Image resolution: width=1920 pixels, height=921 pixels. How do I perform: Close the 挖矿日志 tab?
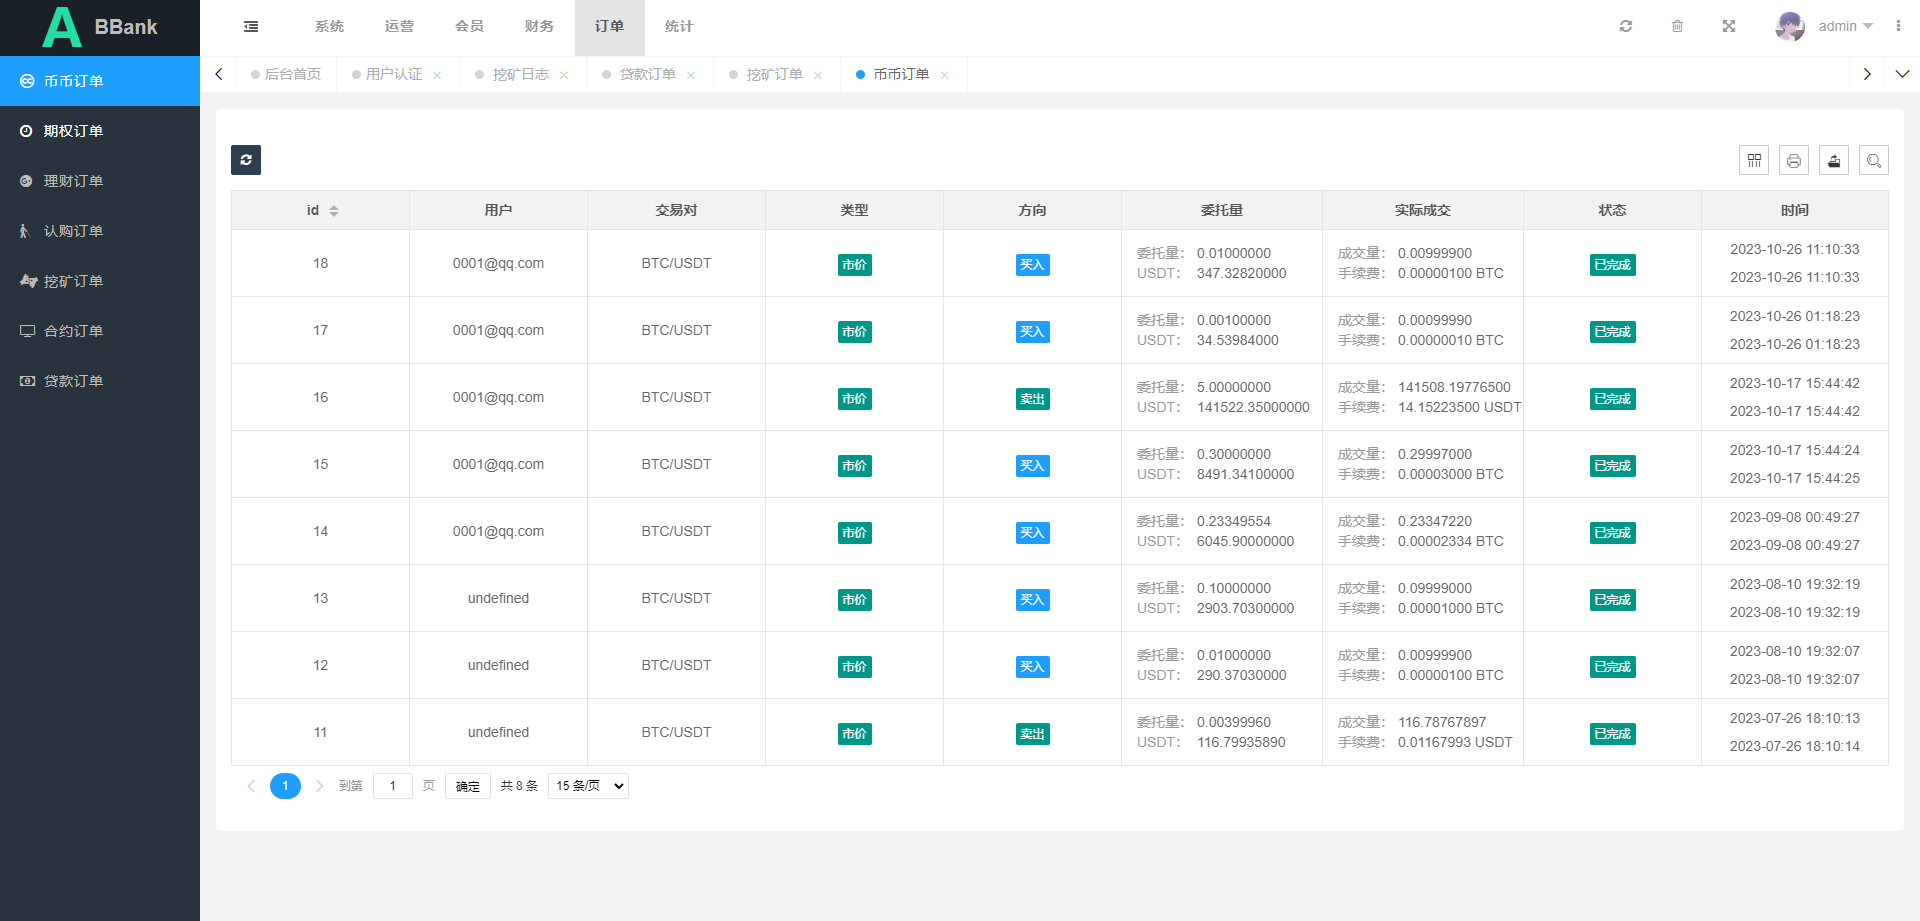tap(564, 76)
